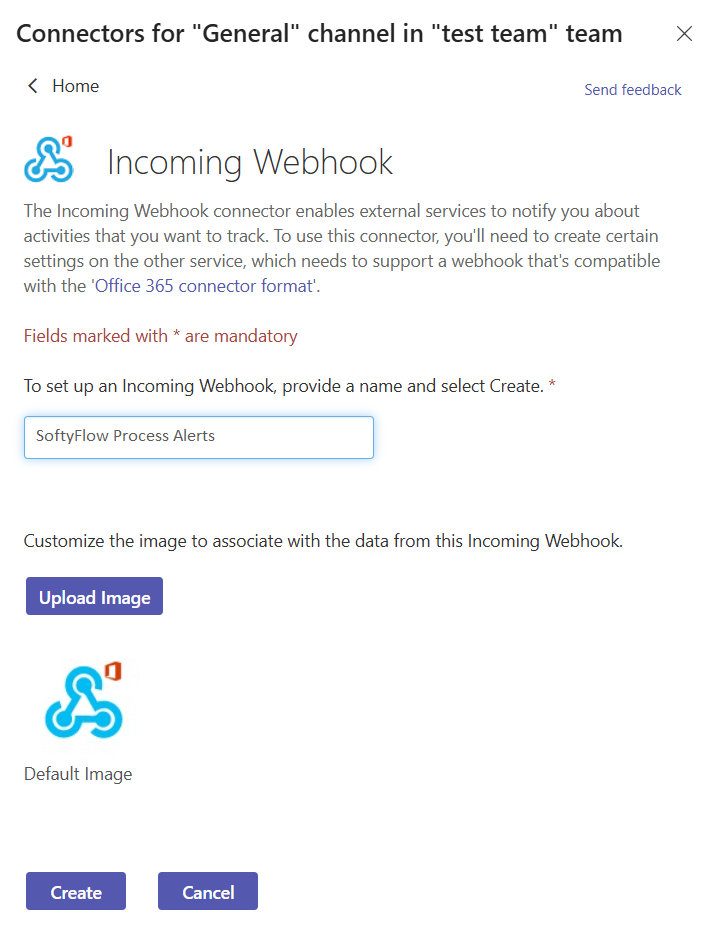Go back to the Home page

75,86
